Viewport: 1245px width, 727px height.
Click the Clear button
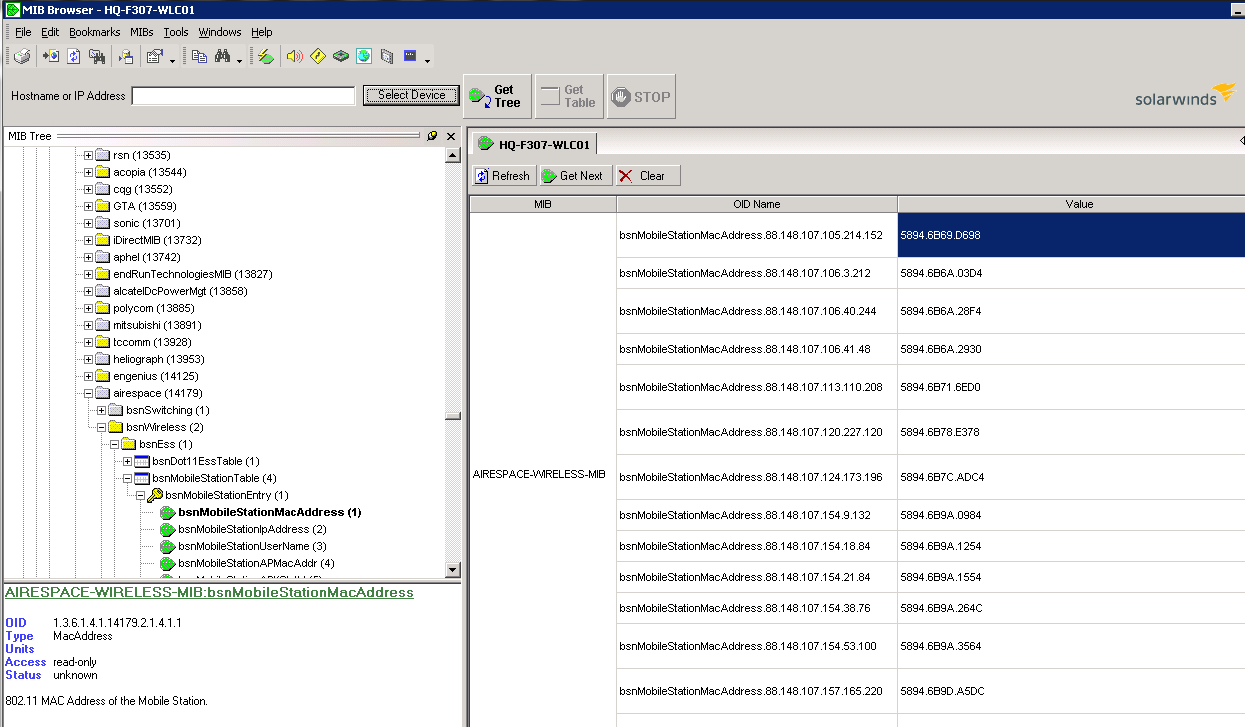click(648, 175)
